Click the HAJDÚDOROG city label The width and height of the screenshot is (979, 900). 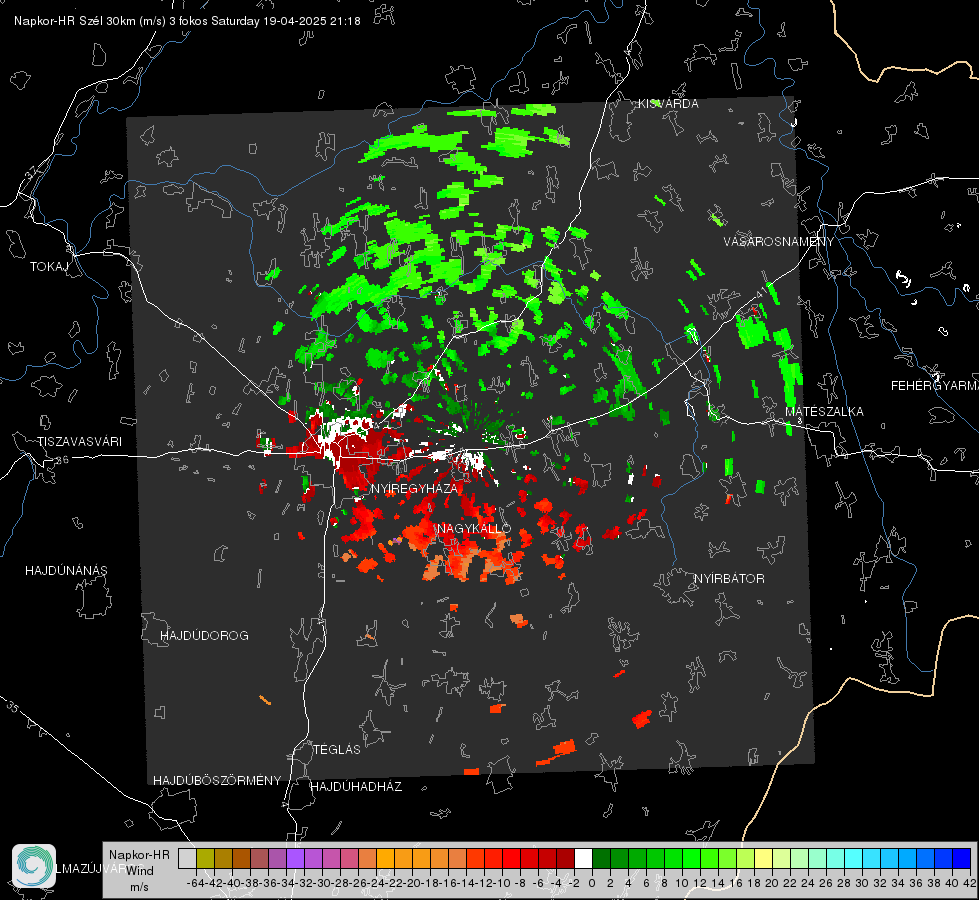[x=204, y=635]
